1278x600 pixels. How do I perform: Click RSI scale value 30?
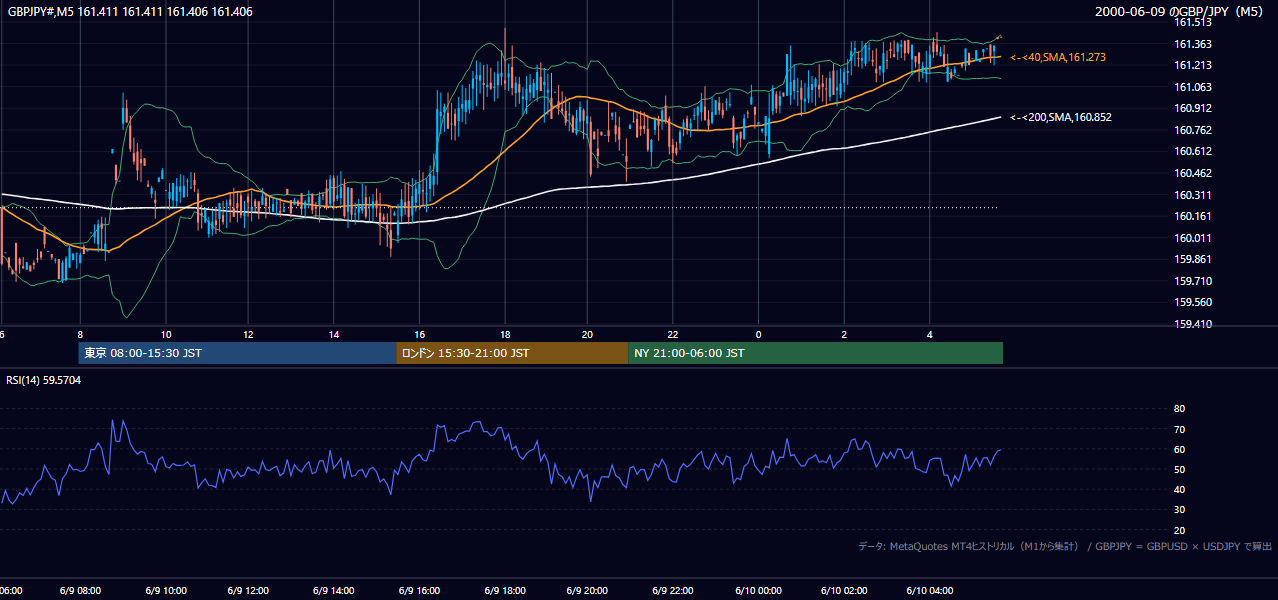point(1180,510)
